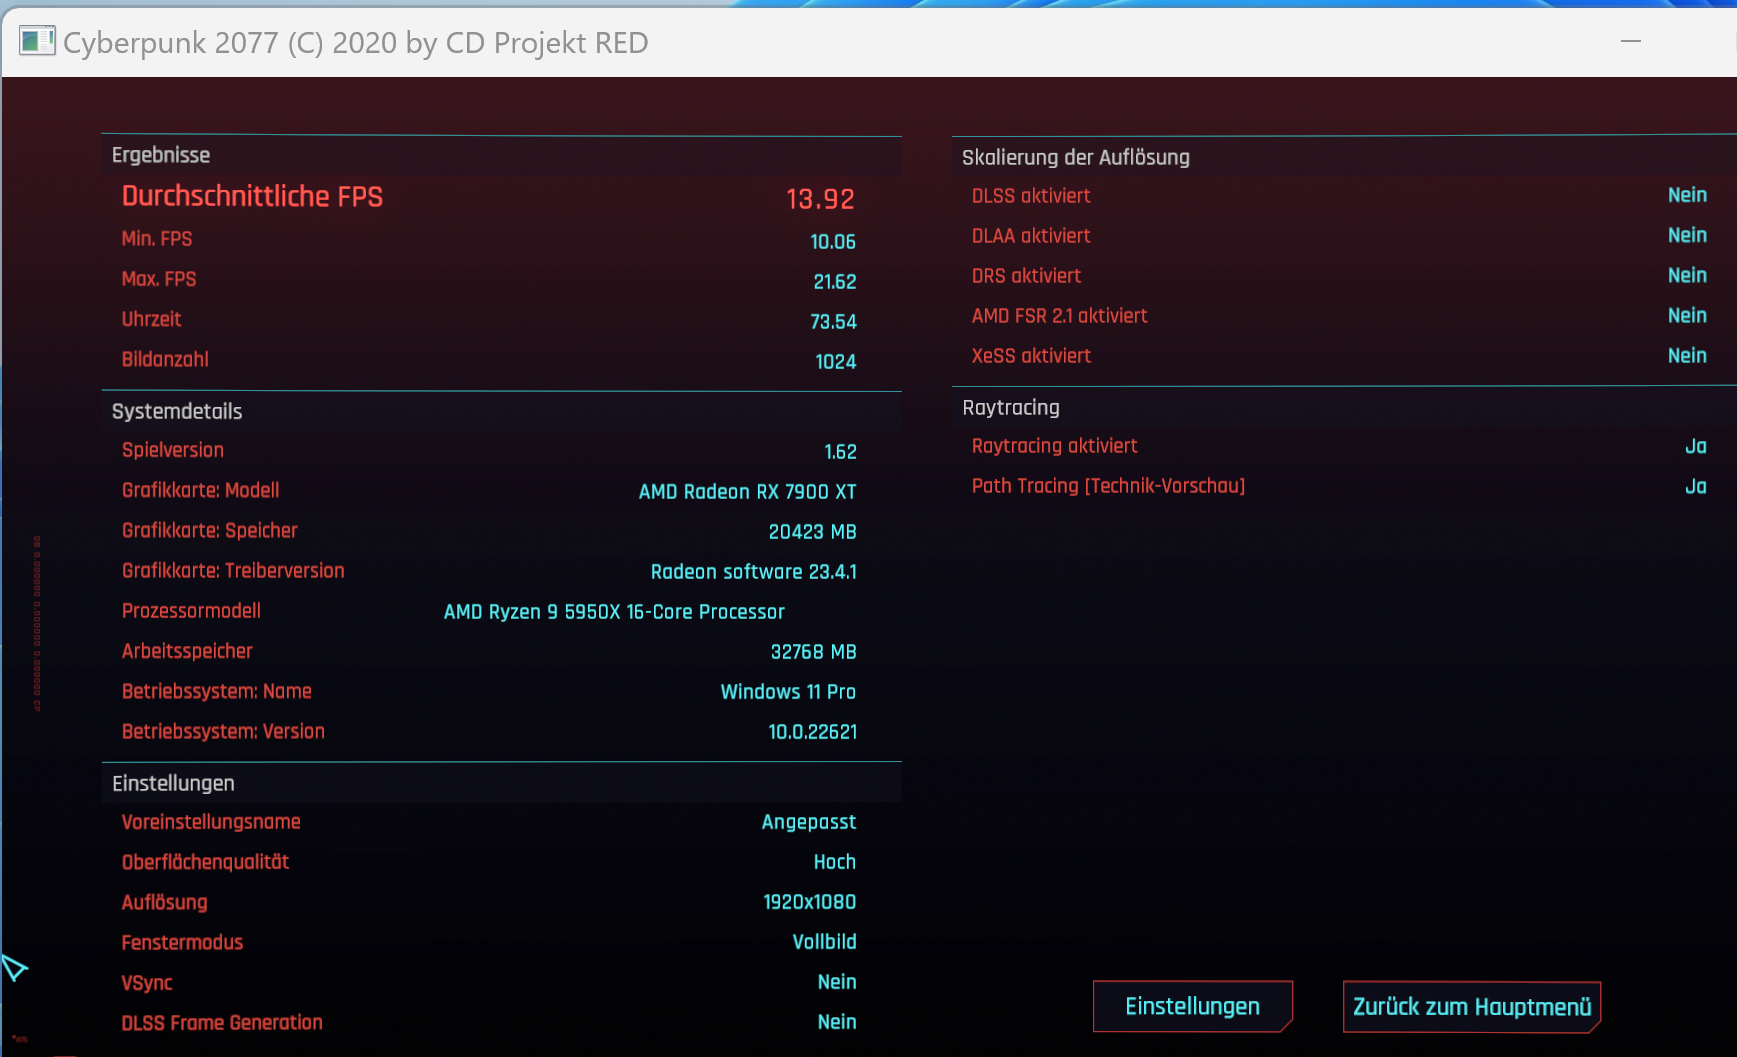Click the Betriebssystem: Name label
The height and width of the screenshot is (1057, 1737).
point(216,691)
